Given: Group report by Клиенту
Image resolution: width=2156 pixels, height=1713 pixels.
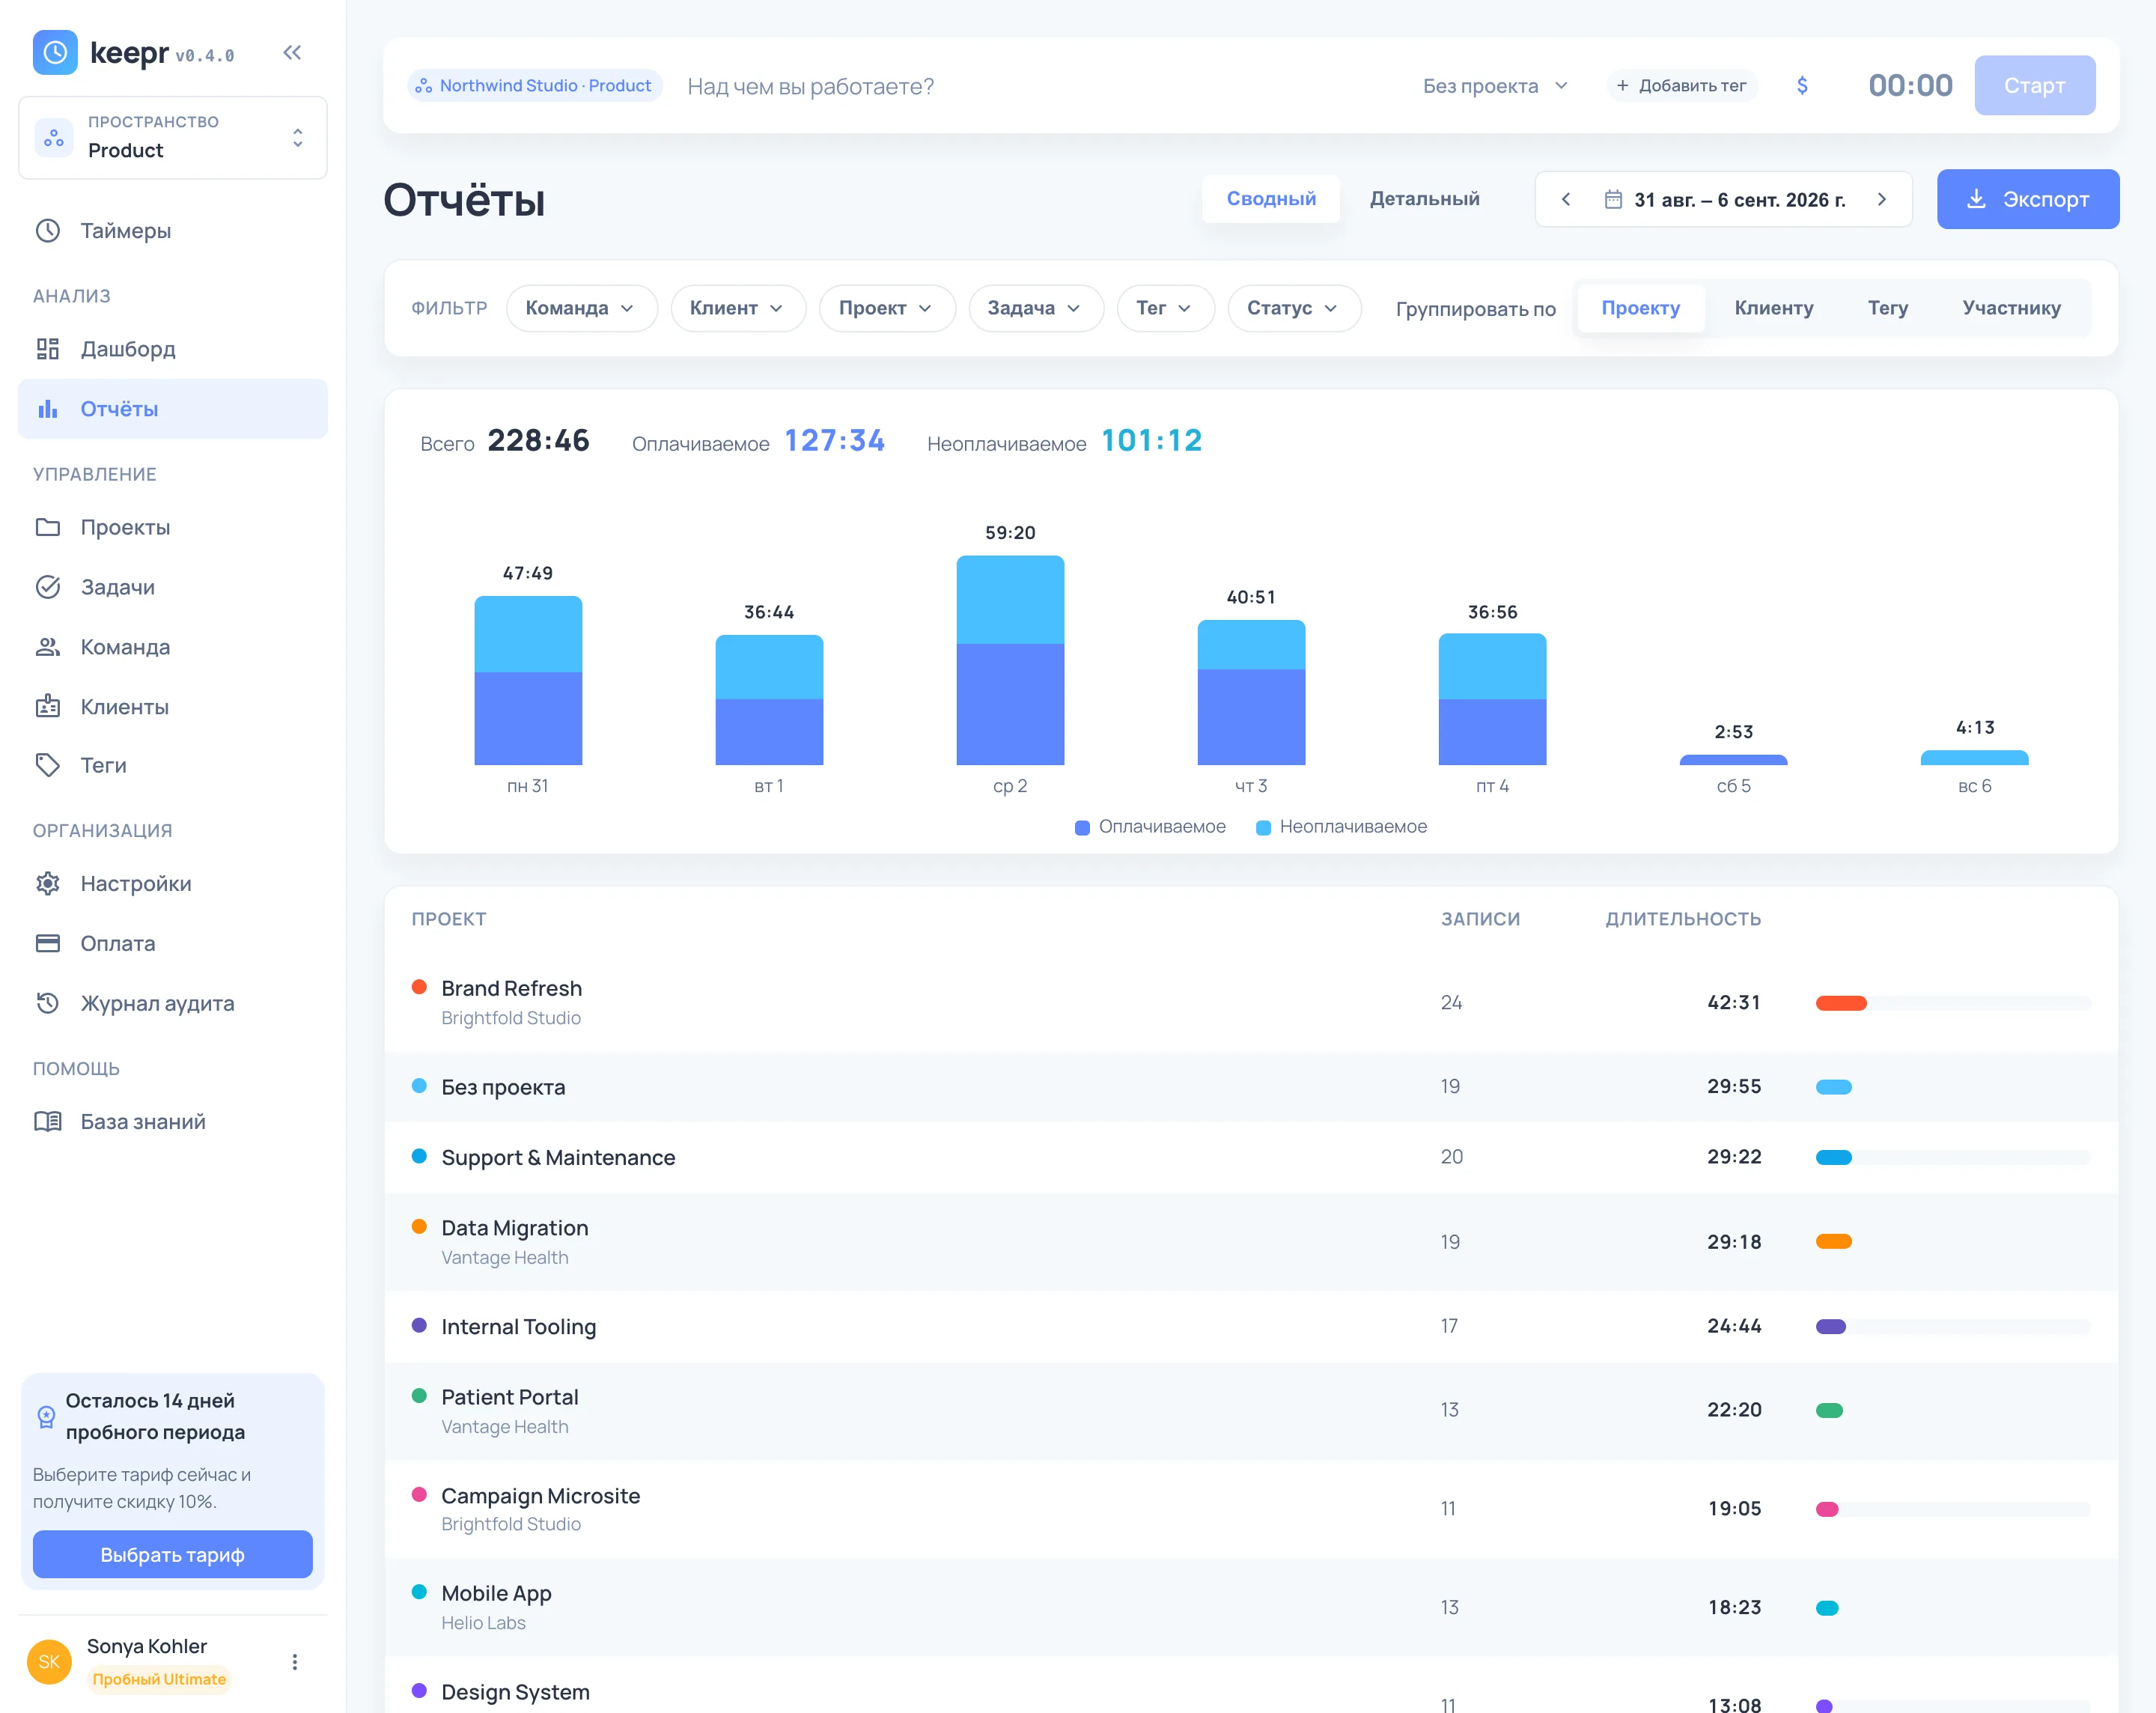Looking at the screenshot, I should click(x=1773, y=308).
